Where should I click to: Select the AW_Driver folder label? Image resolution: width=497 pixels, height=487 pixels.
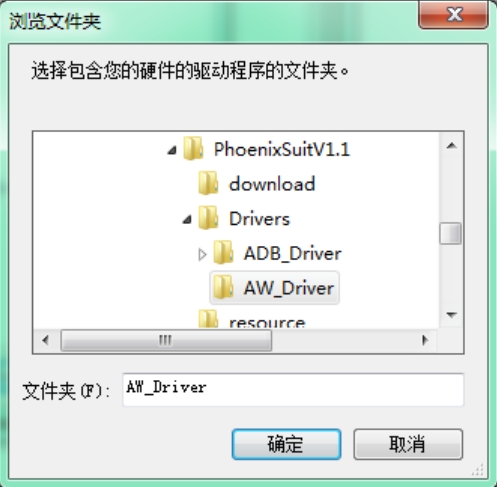[x=289, y=288]
